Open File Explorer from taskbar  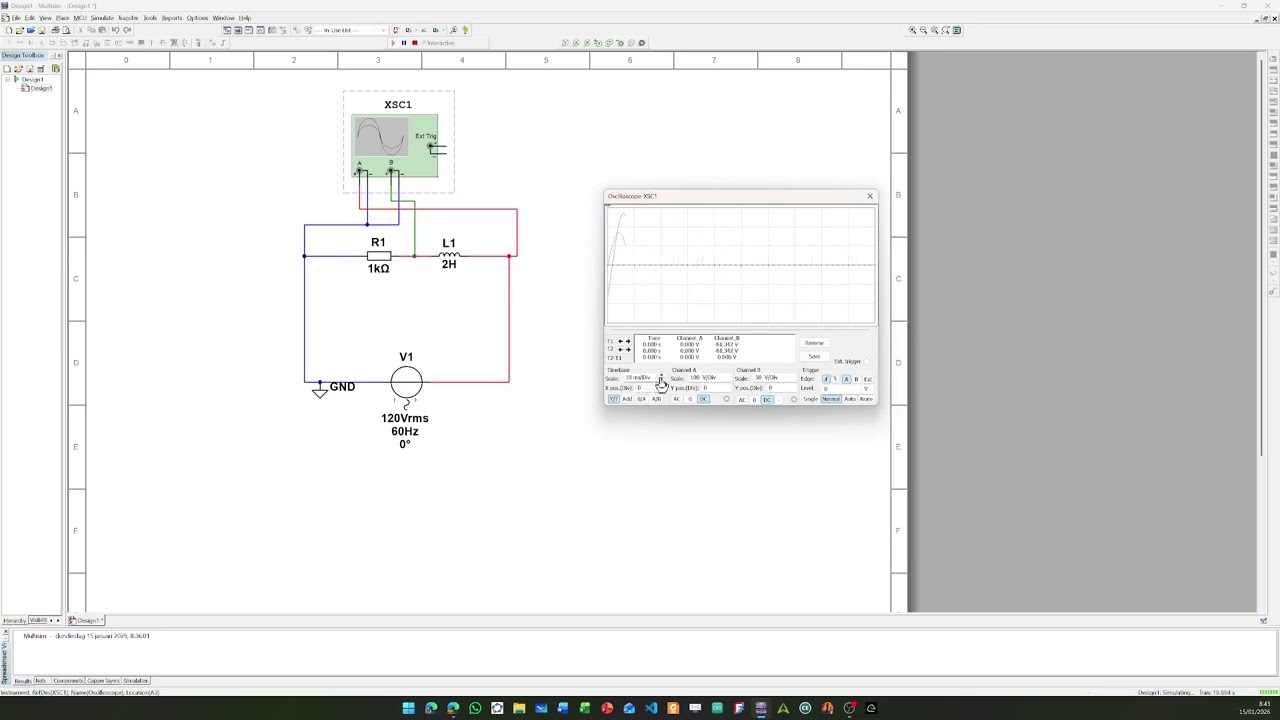click(x=519, y=708)
